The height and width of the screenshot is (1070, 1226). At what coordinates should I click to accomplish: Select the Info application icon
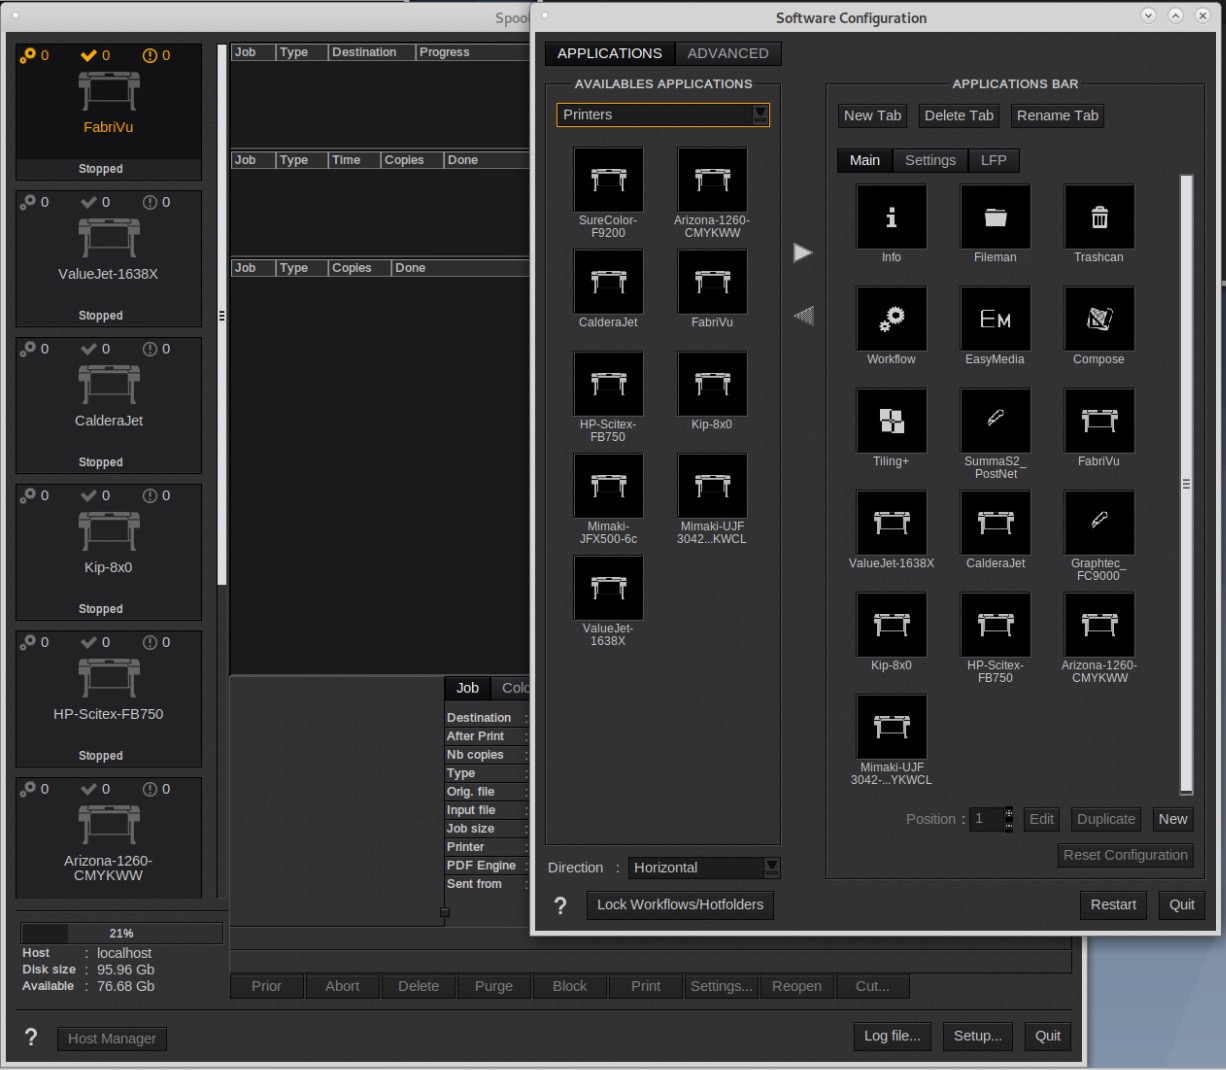coord(891,217)
